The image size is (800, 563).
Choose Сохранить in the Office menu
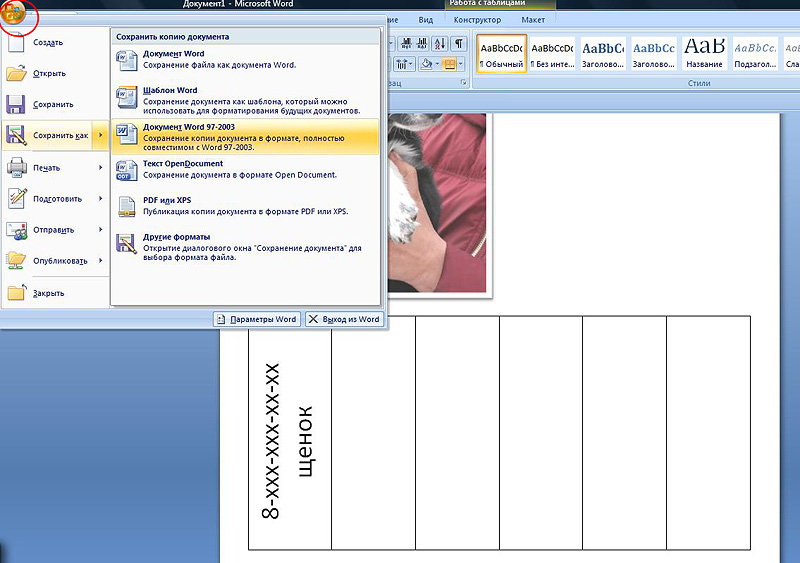[53, 105]
